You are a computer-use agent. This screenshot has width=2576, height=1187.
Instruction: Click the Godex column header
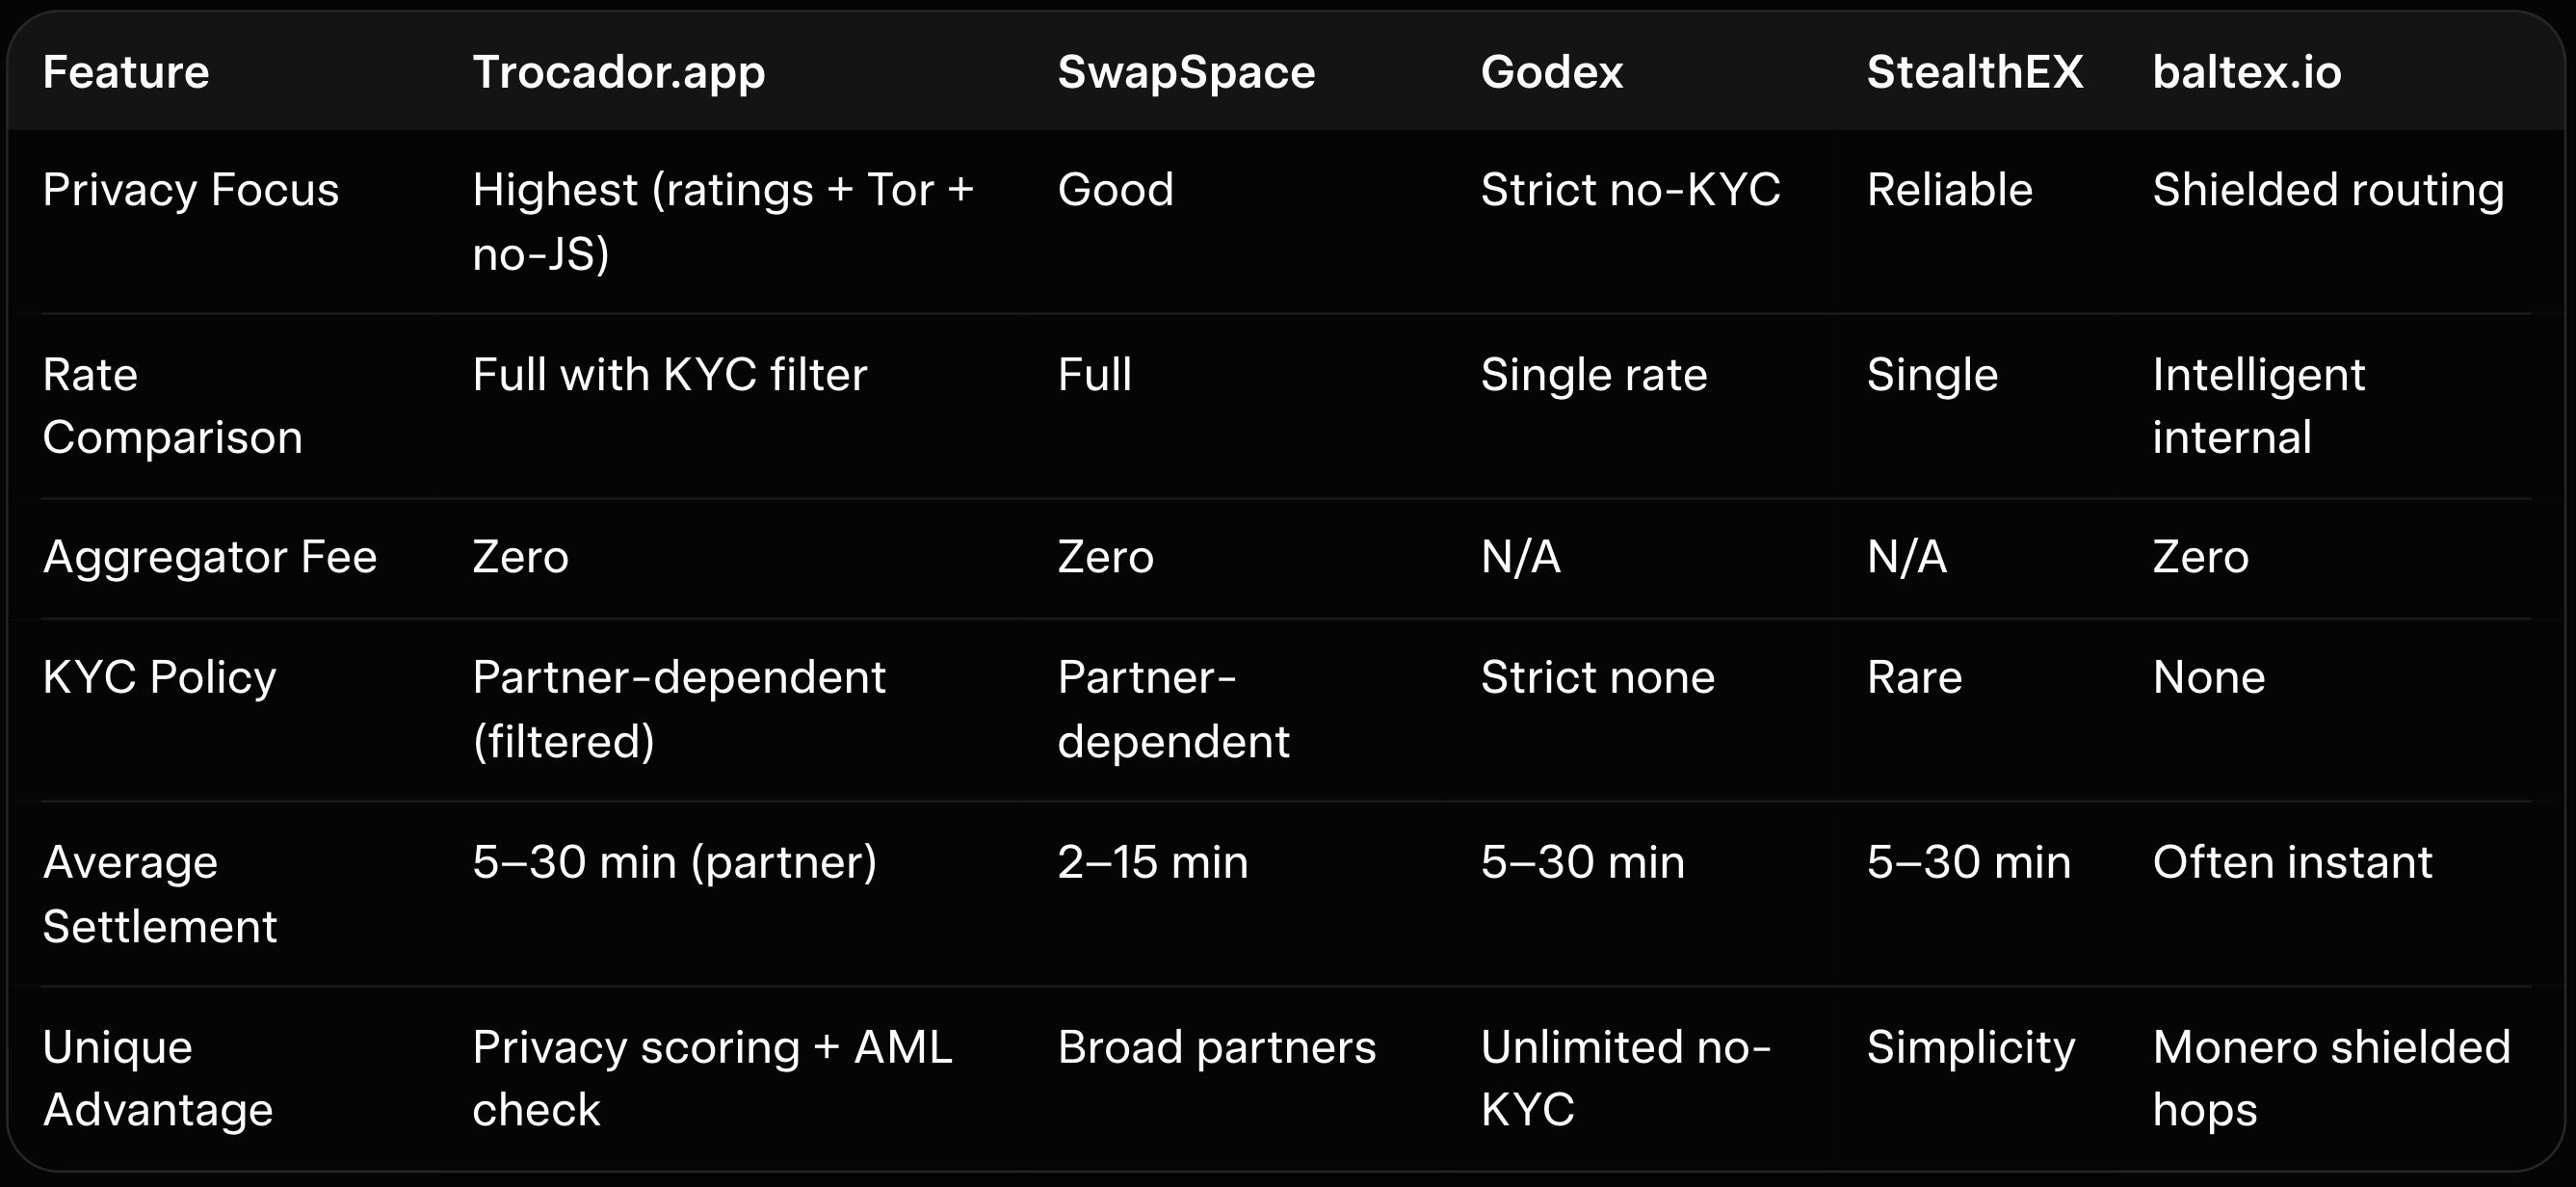1551,72
